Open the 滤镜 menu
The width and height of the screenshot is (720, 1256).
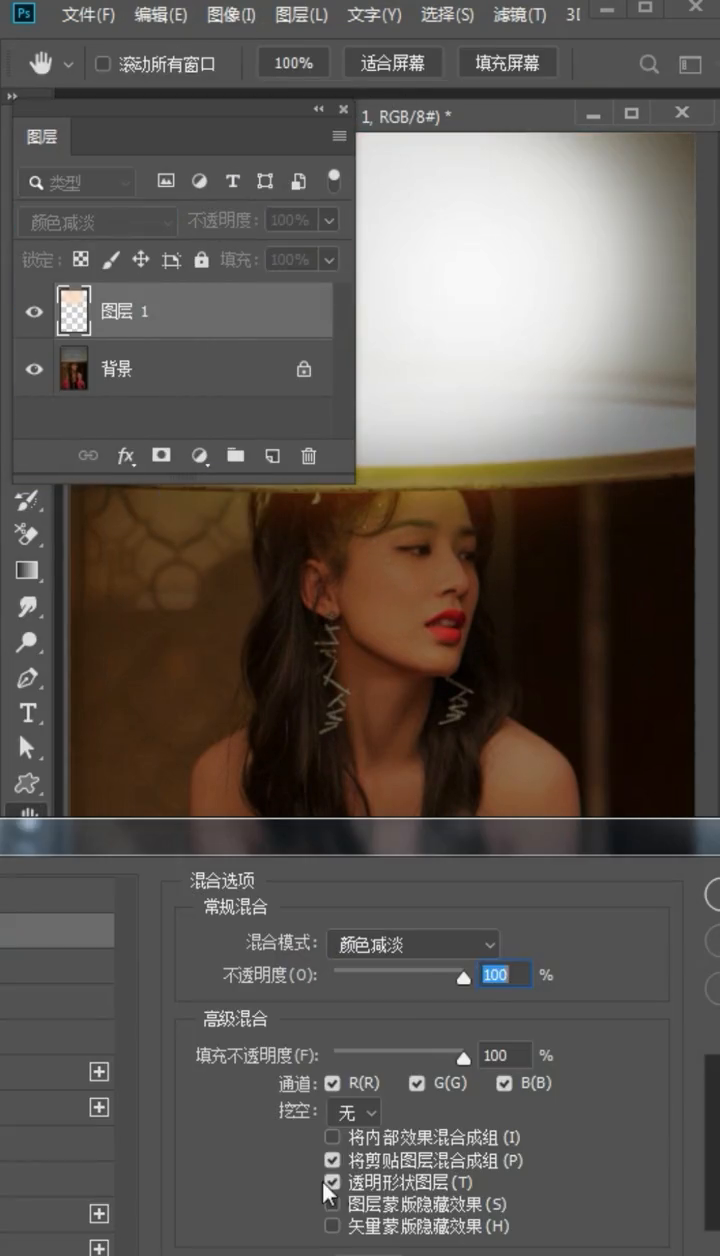(x=520, y=15)
